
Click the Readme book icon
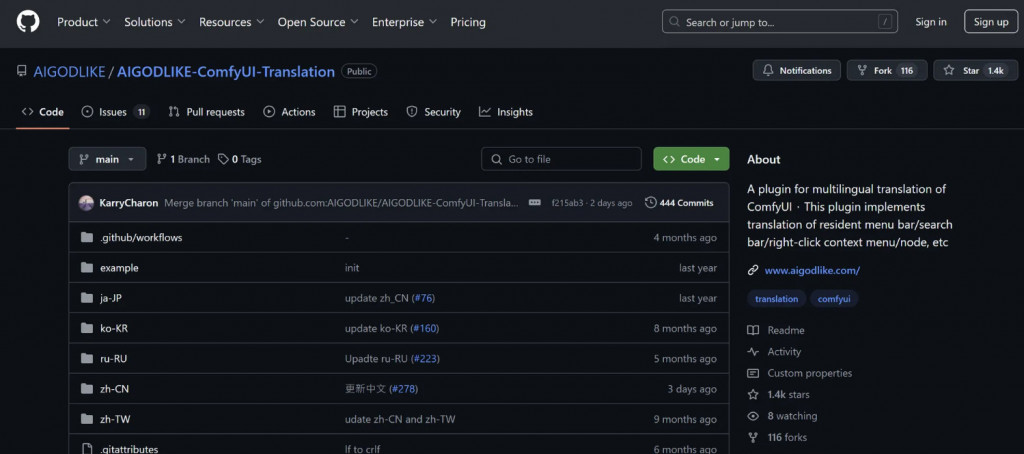pyautogui.click(x=753, y=331)
